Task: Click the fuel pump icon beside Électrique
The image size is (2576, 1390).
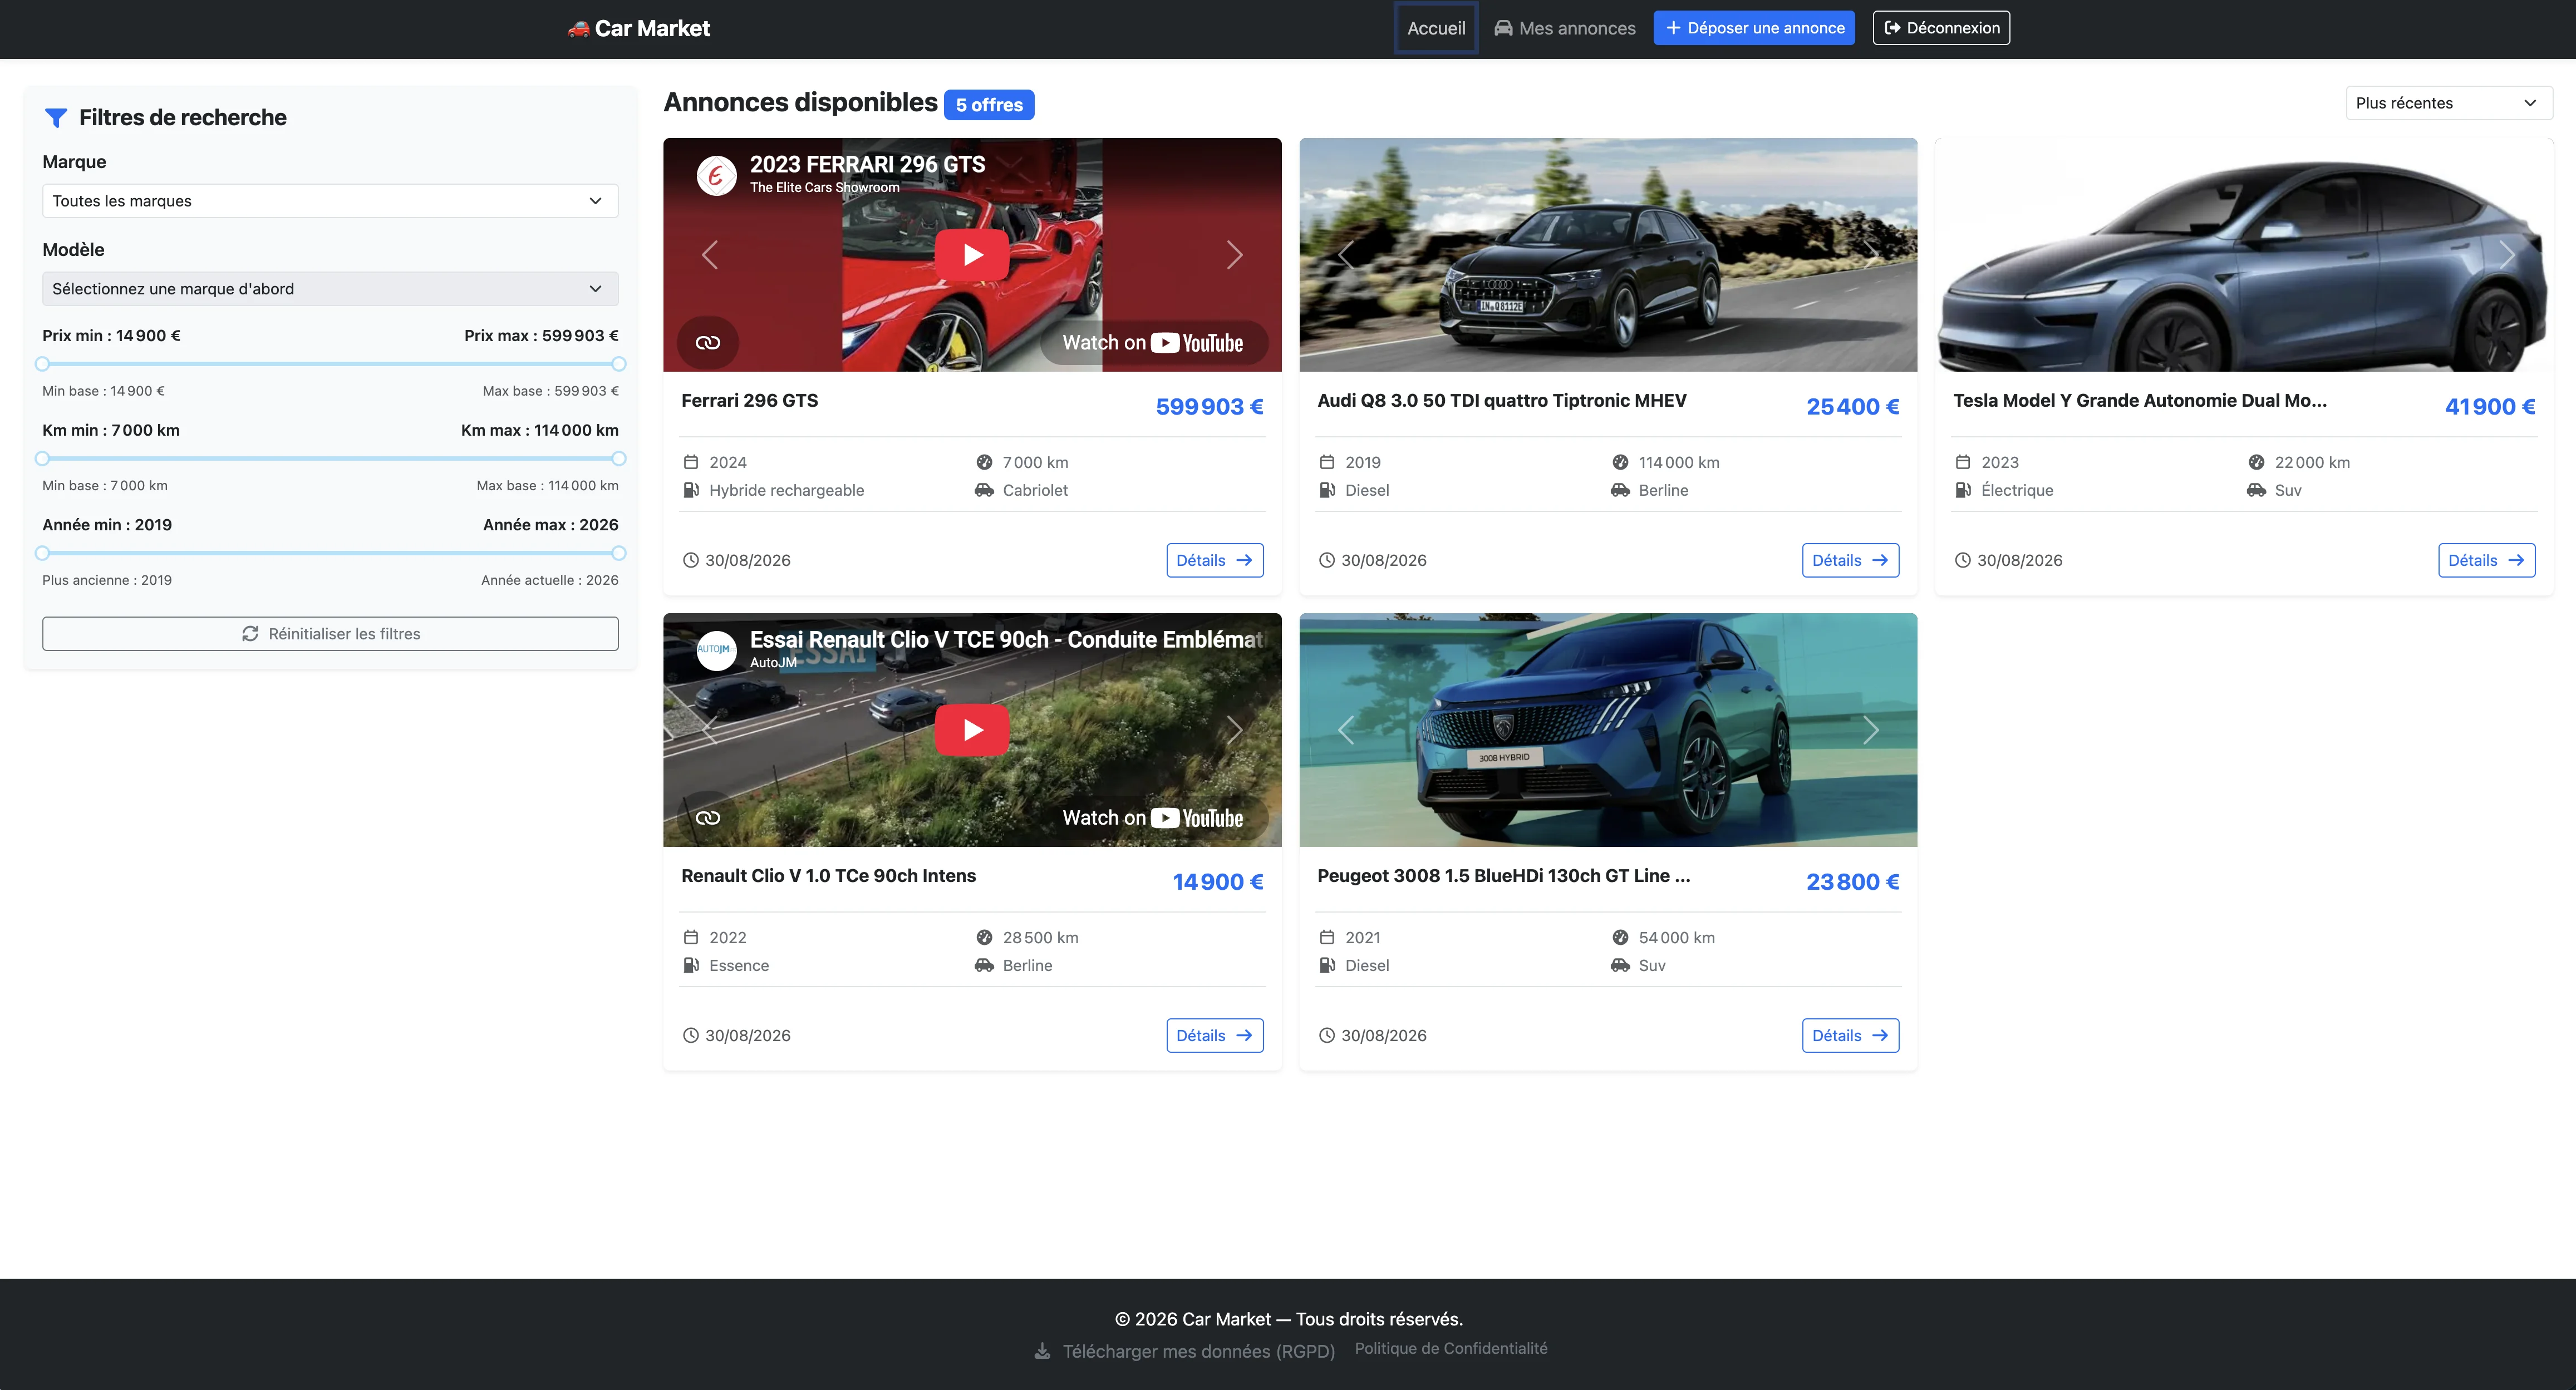Action: [x=1963, y=490]
